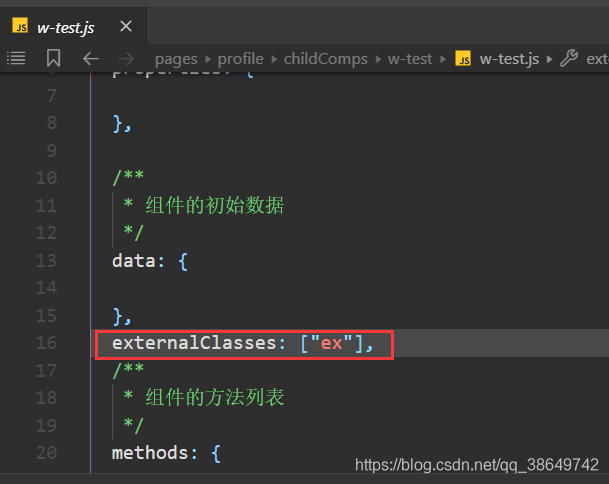
Task: Expand breadcrumb arrow after childComps
Action: click(x=378, y=59)
